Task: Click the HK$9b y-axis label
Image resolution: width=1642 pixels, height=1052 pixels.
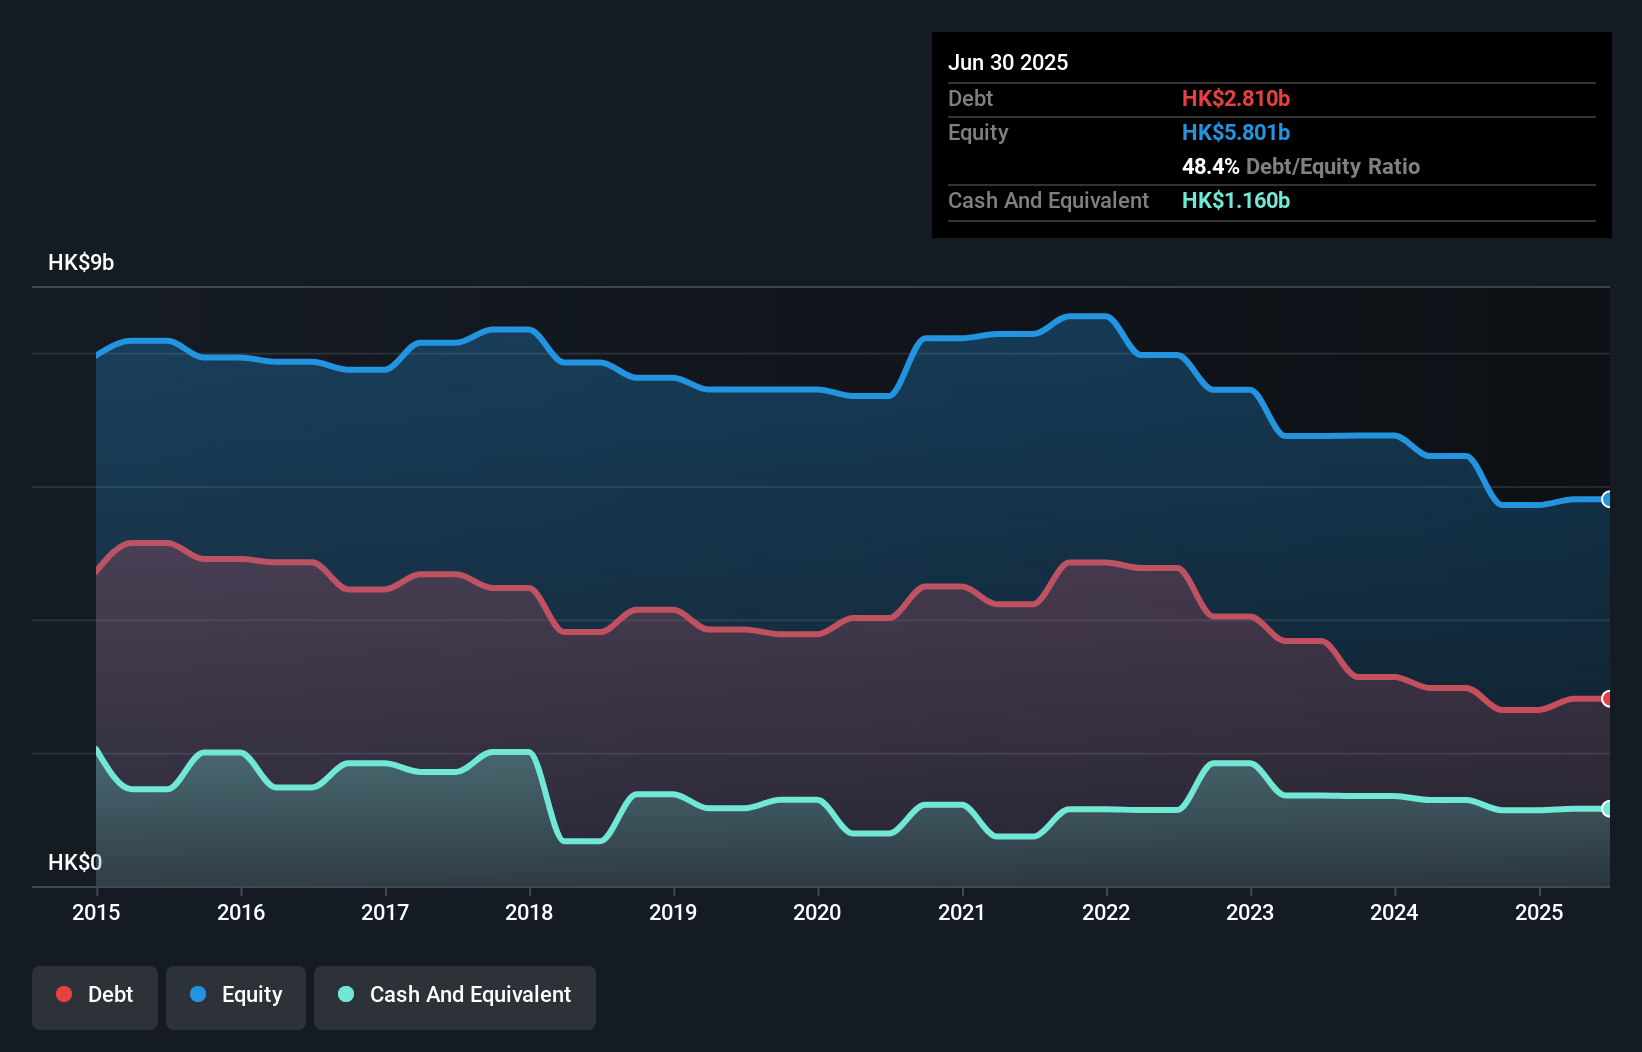Action: pyautogui.click(x=81, y=263)
